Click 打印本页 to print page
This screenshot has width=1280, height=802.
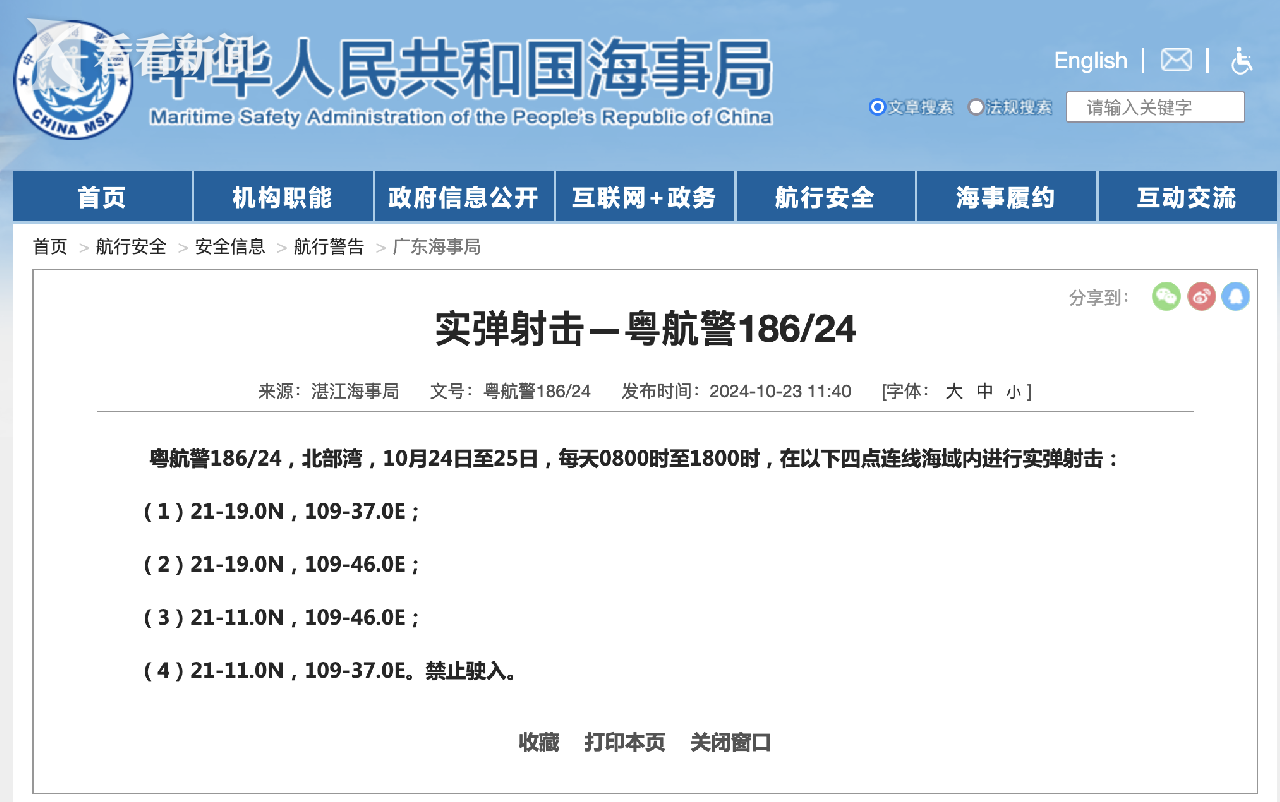coord(625,742)
